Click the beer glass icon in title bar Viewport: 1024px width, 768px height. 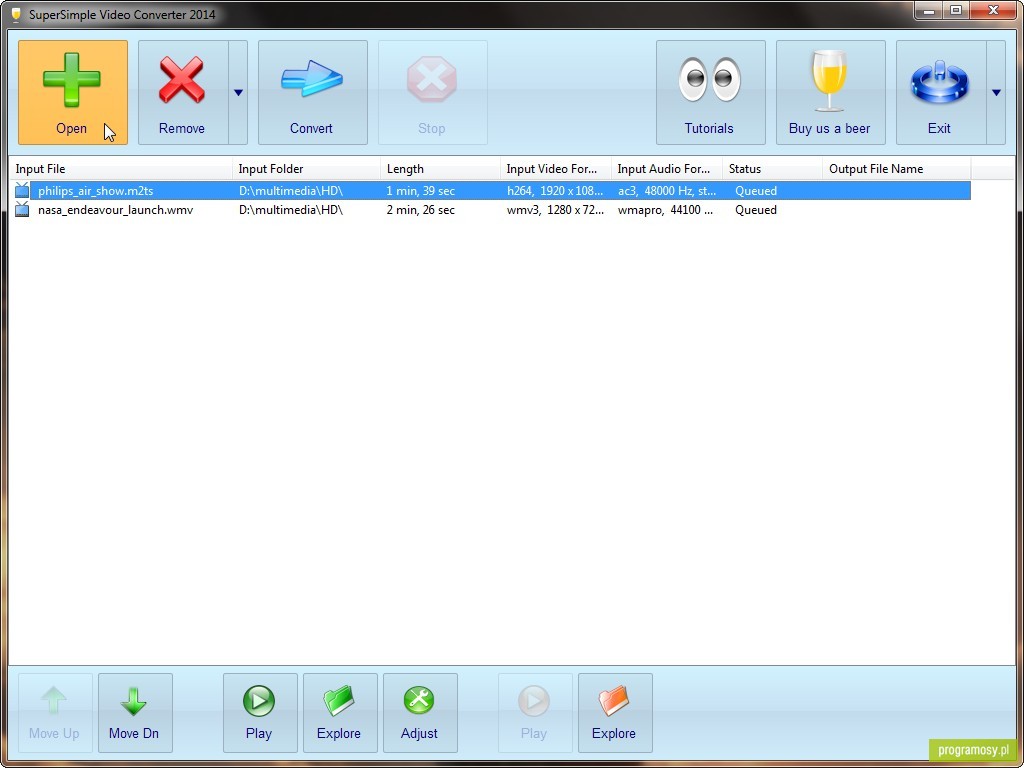16,14
